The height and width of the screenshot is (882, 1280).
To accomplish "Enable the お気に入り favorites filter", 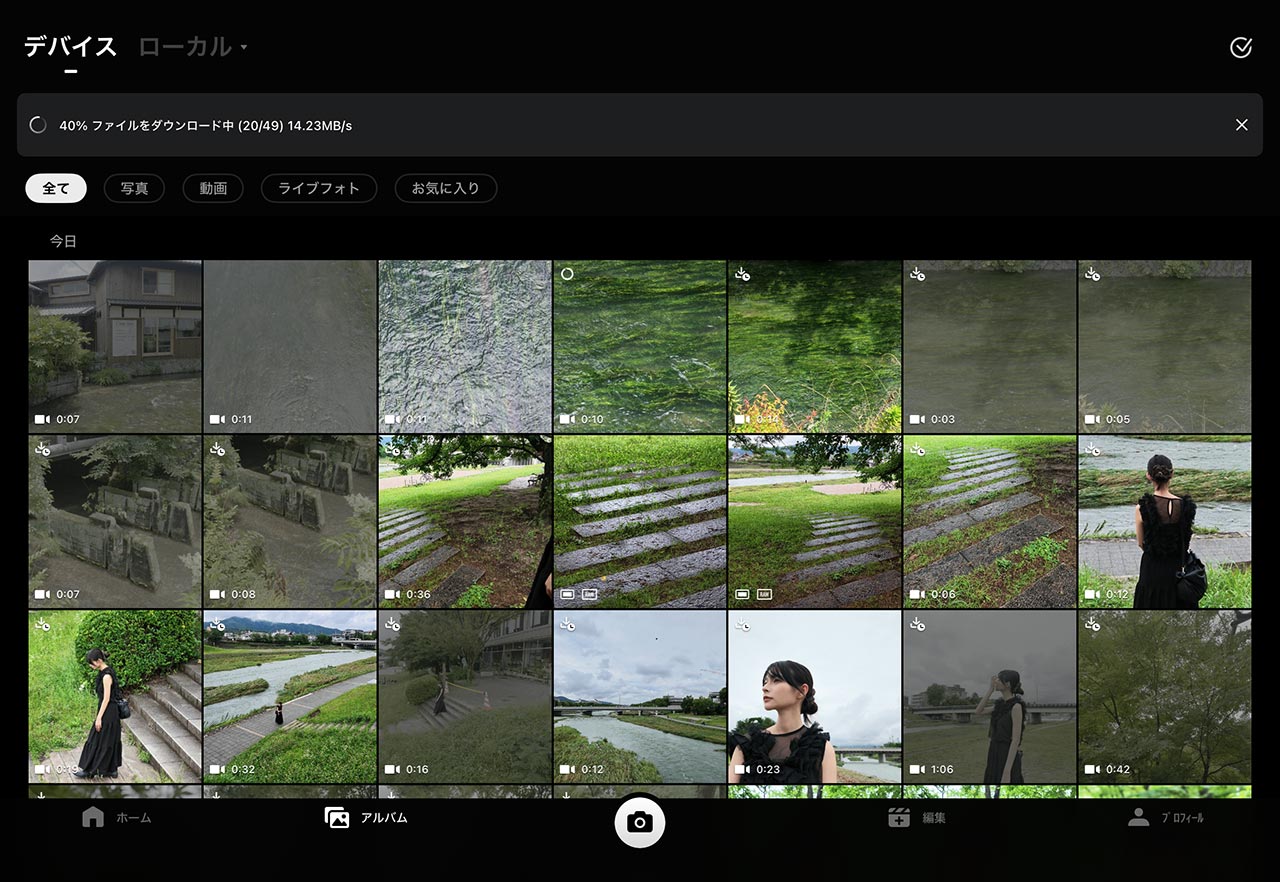I will (446, 188).
